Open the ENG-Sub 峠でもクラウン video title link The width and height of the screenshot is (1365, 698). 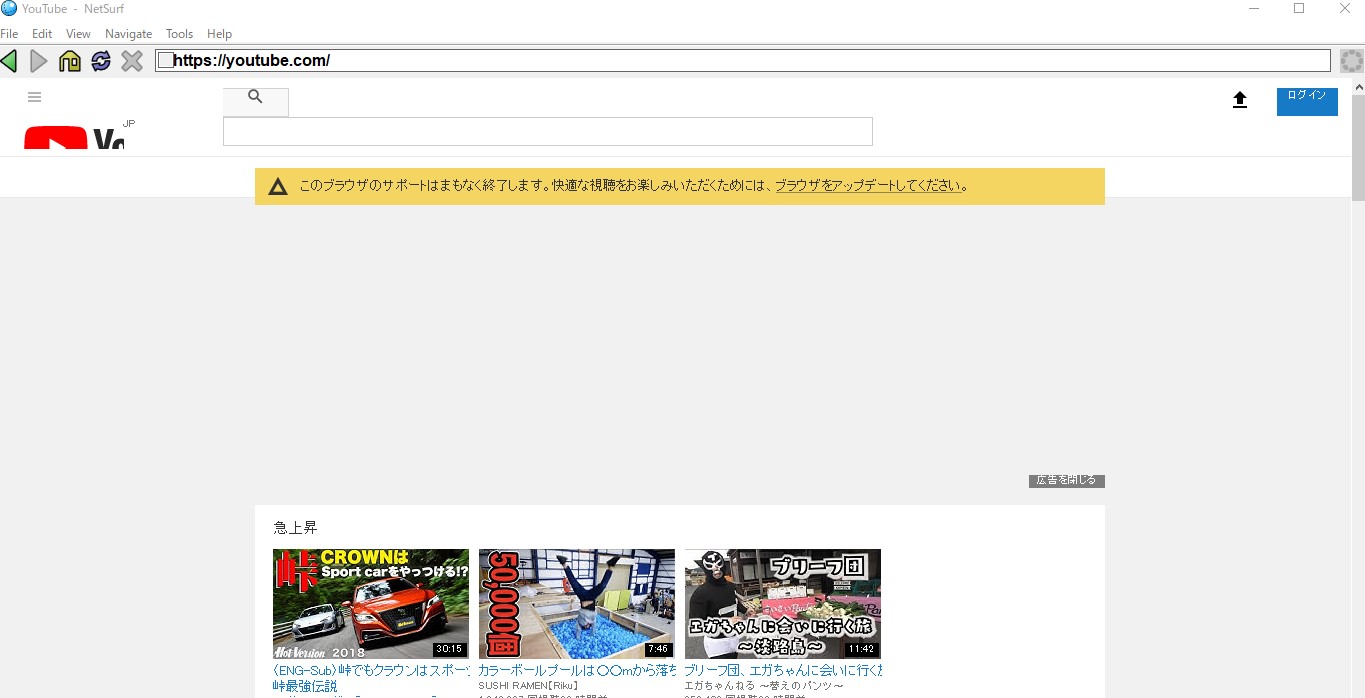(x=371, y=670)
